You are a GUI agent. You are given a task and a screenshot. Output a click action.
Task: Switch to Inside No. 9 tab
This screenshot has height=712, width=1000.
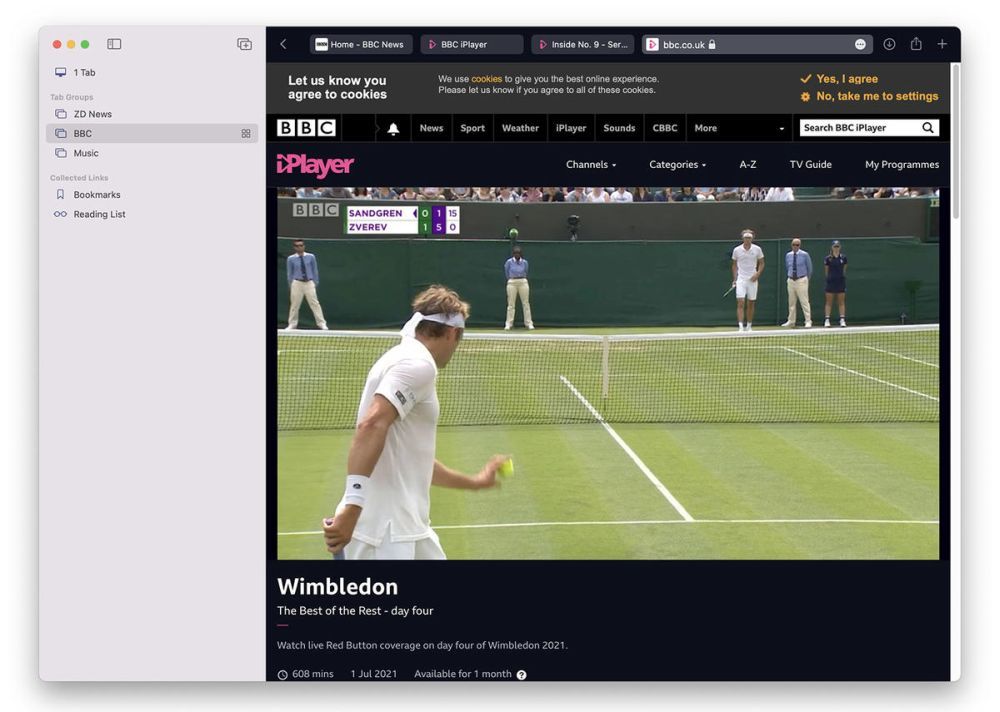click(x=583, y=44)
